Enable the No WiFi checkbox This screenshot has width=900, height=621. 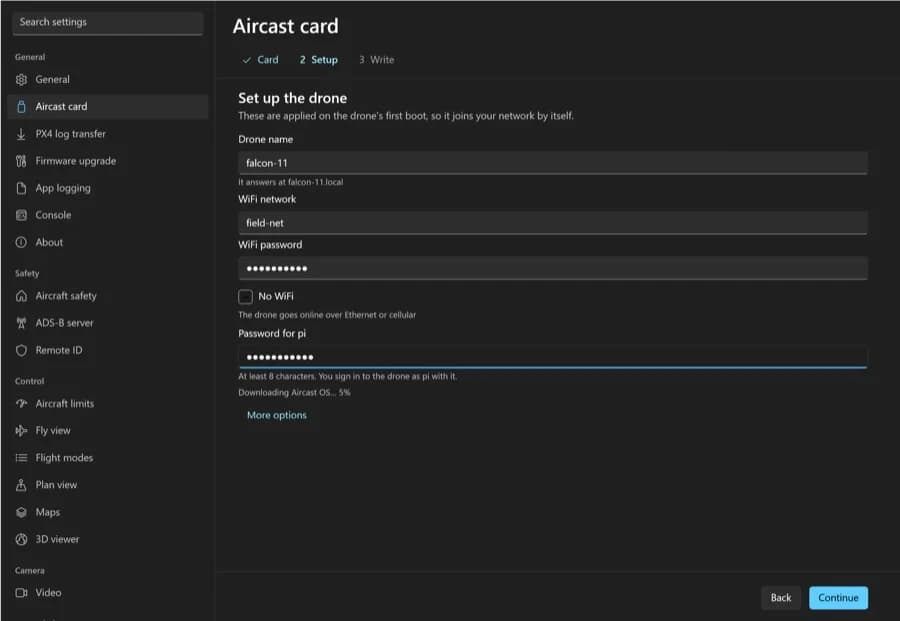pos(245,297)
